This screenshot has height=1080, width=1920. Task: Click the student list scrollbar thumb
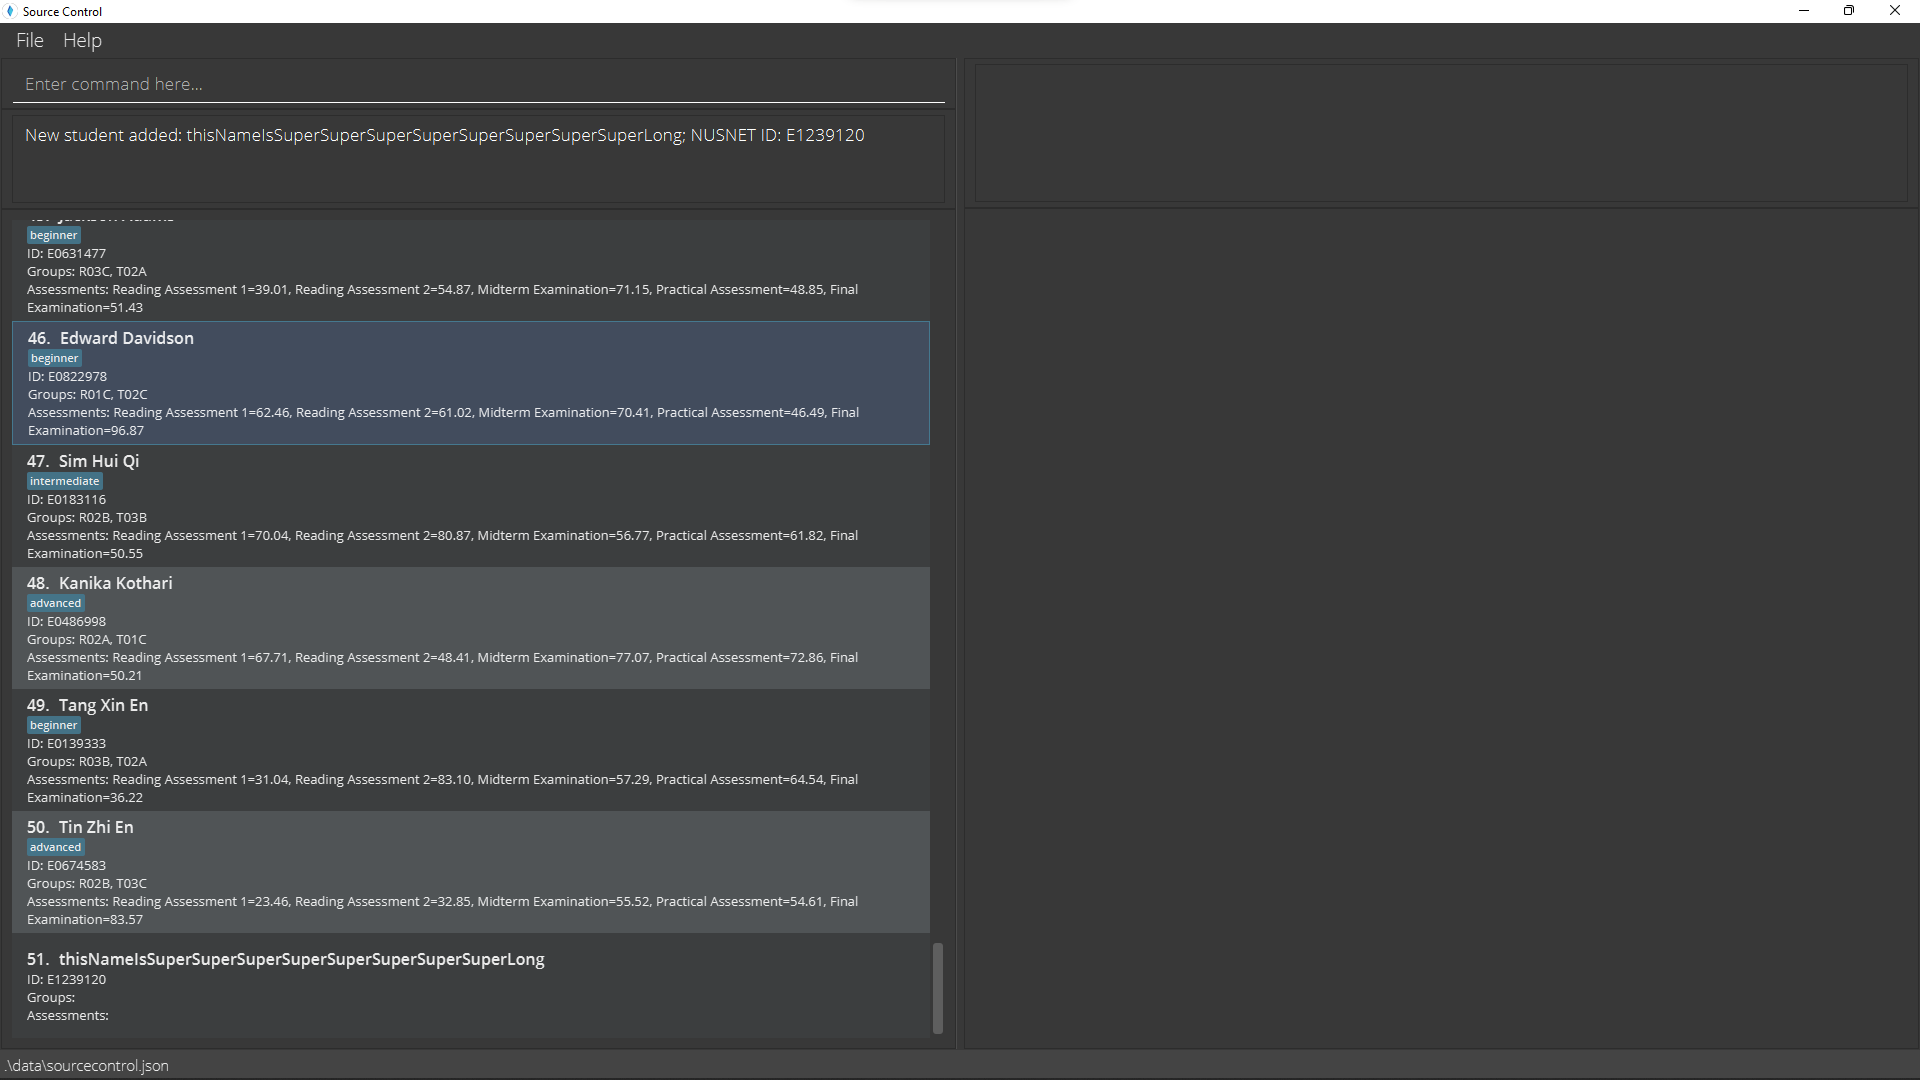click(937, 987)
